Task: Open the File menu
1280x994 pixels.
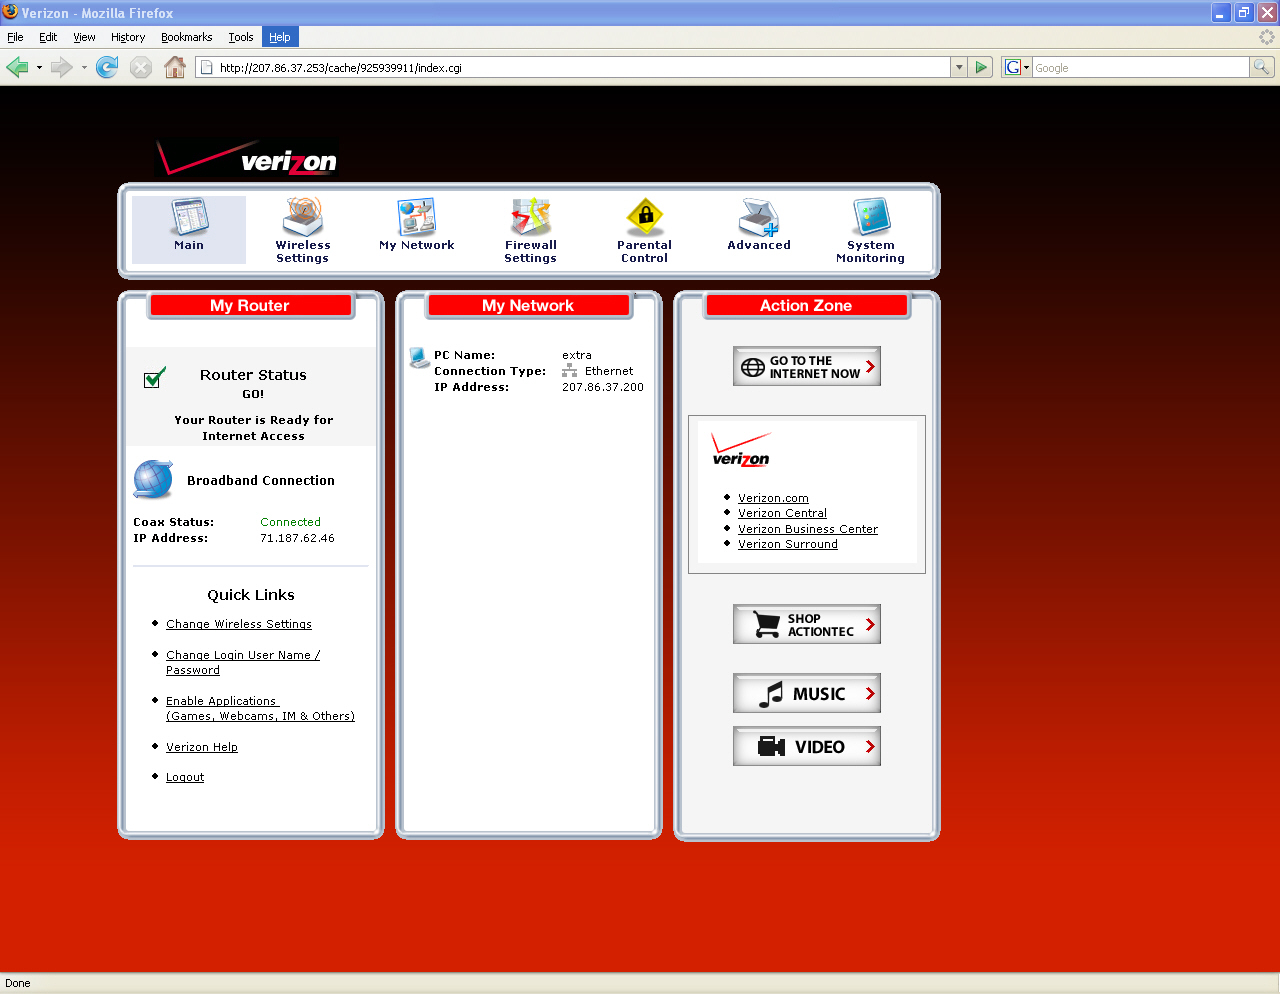Action: pos(15,37)
